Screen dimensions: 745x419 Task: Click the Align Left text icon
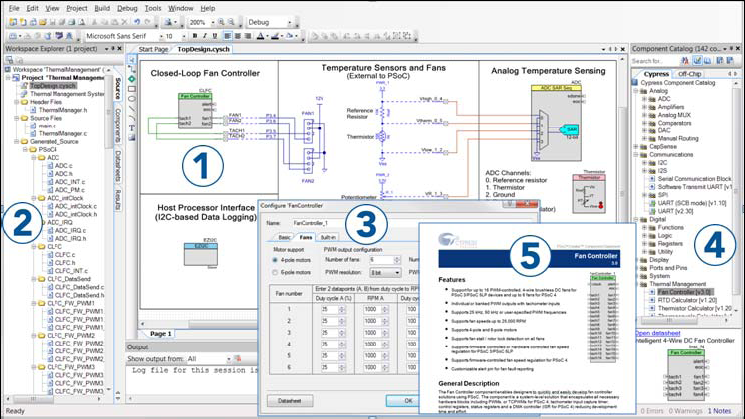point(228,36)
